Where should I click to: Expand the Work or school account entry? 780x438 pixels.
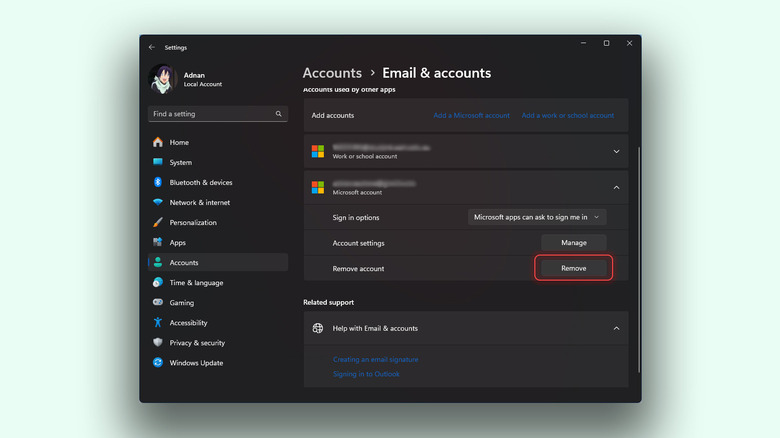(616, 152)
